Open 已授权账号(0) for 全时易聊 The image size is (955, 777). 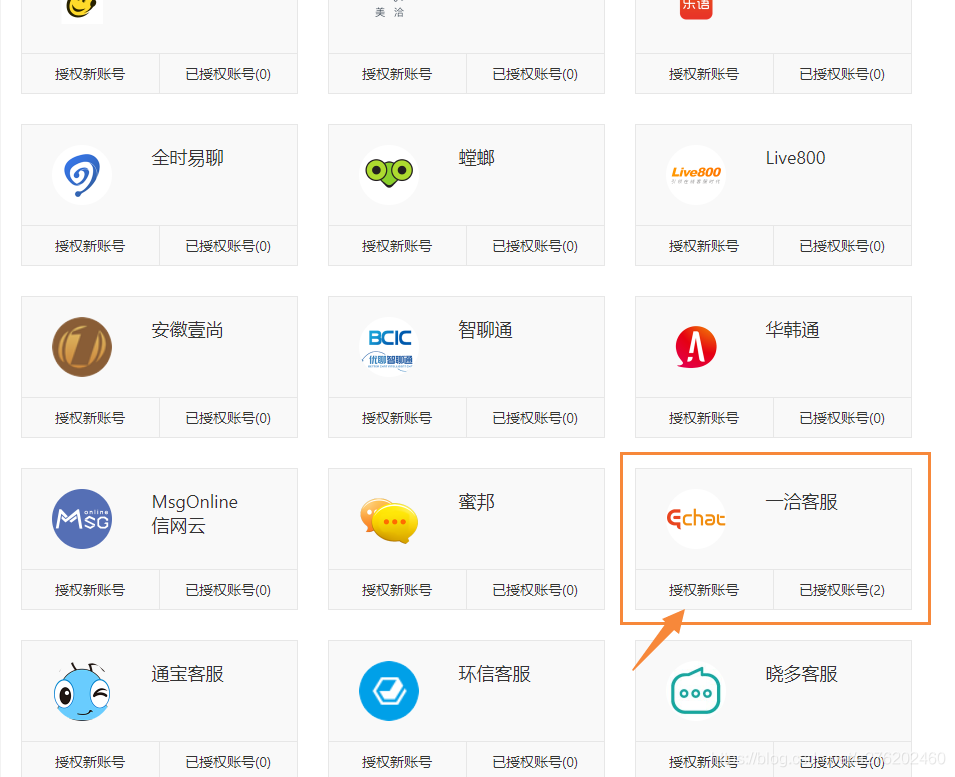[x=228, y=246]
